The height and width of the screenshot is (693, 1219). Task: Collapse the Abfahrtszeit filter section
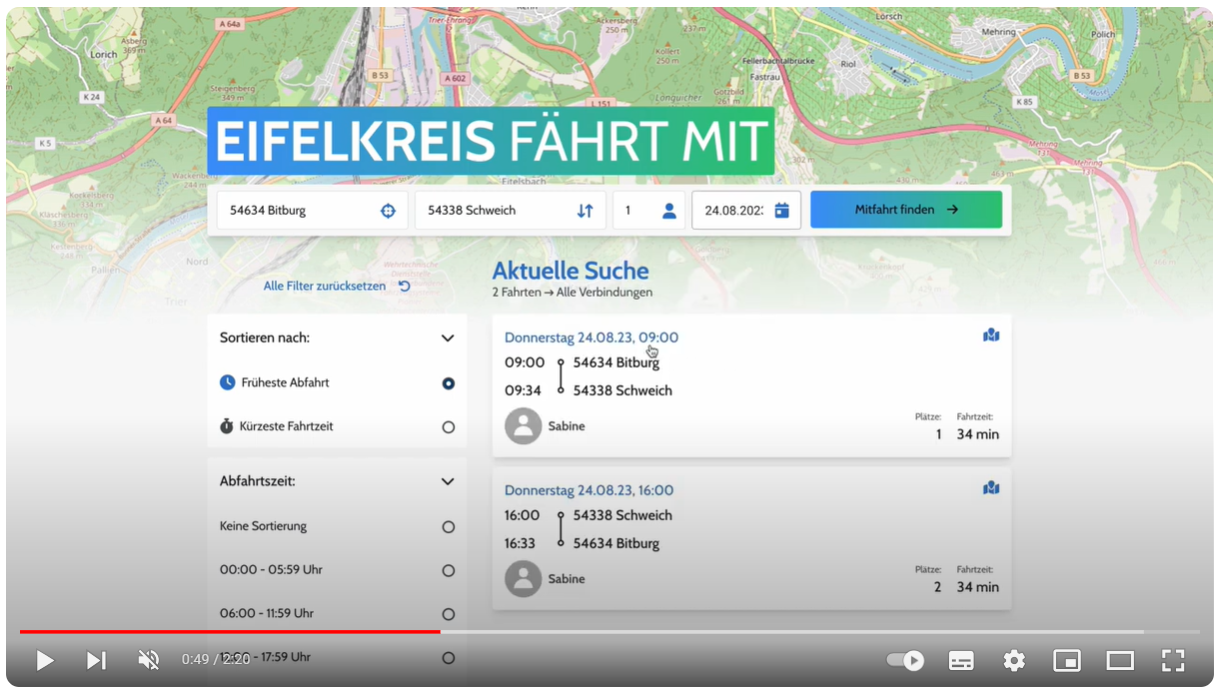(448, 481)
